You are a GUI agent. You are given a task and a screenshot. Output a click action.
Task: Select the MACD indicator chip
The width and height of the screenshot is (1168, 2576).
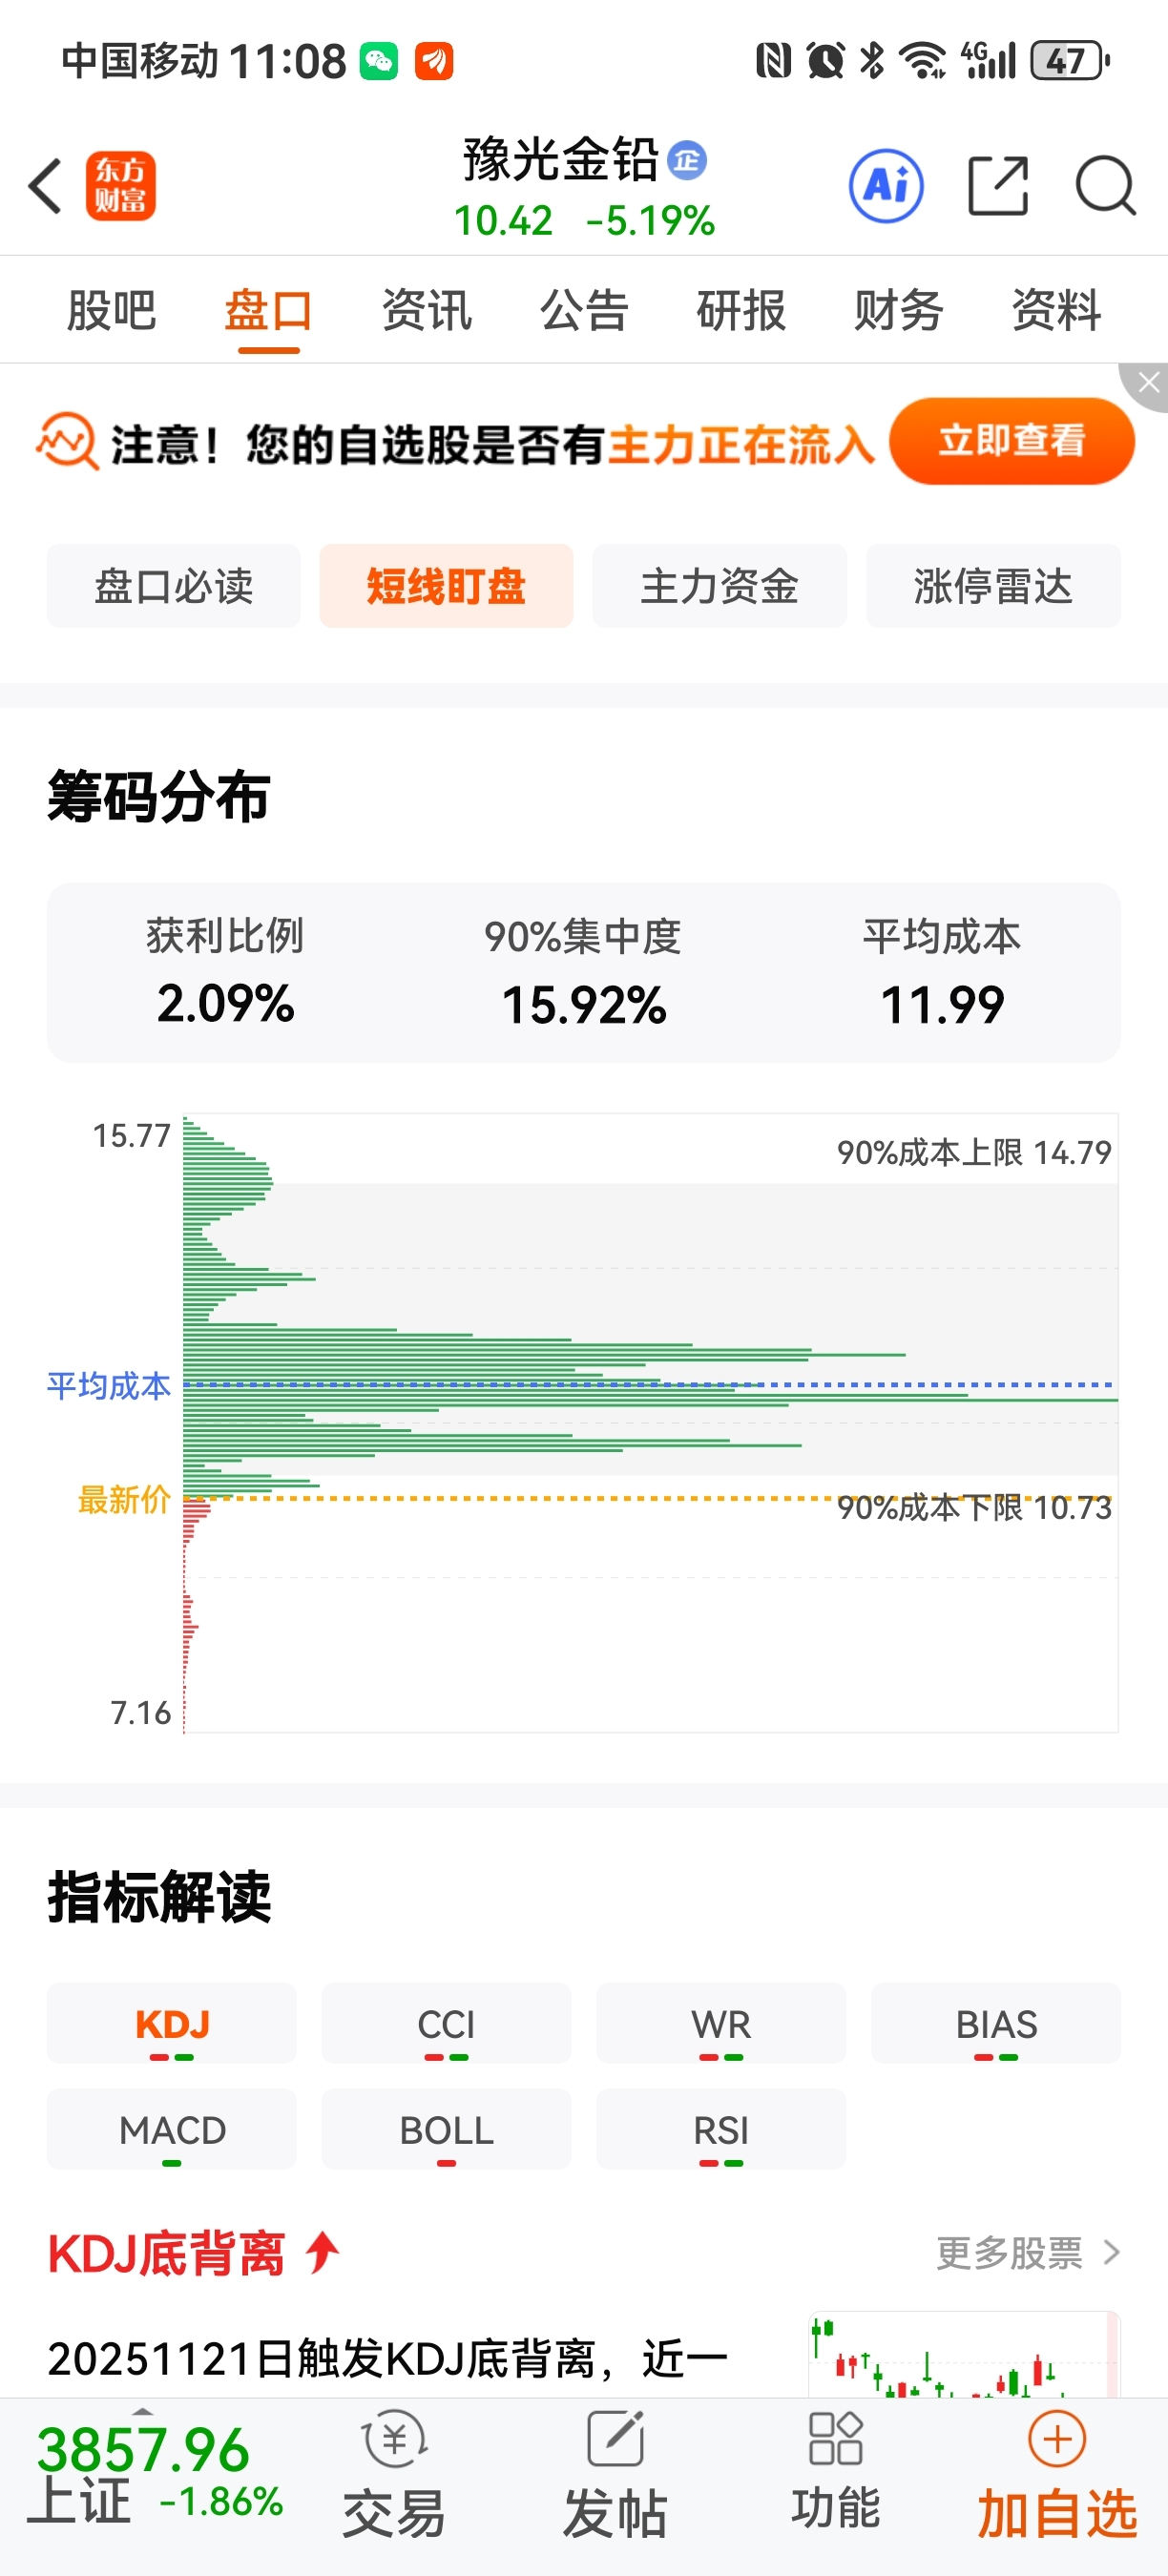point(172,2129)
